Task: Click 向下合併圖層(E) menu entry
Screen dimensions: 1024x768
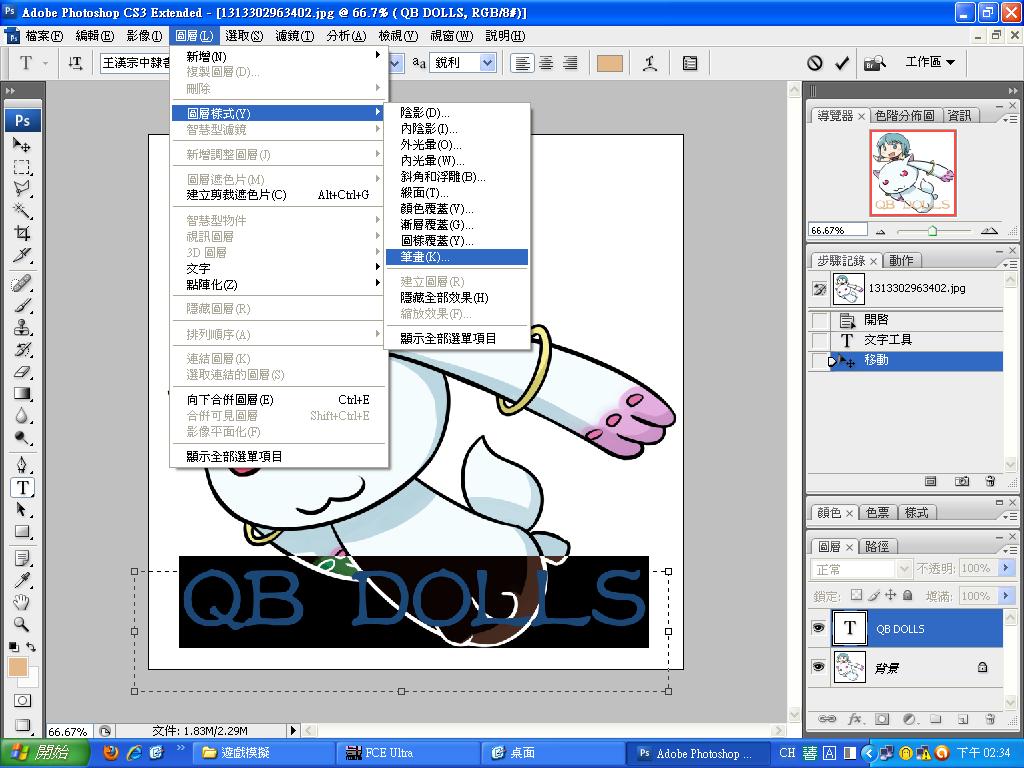Action: [279, 400]
